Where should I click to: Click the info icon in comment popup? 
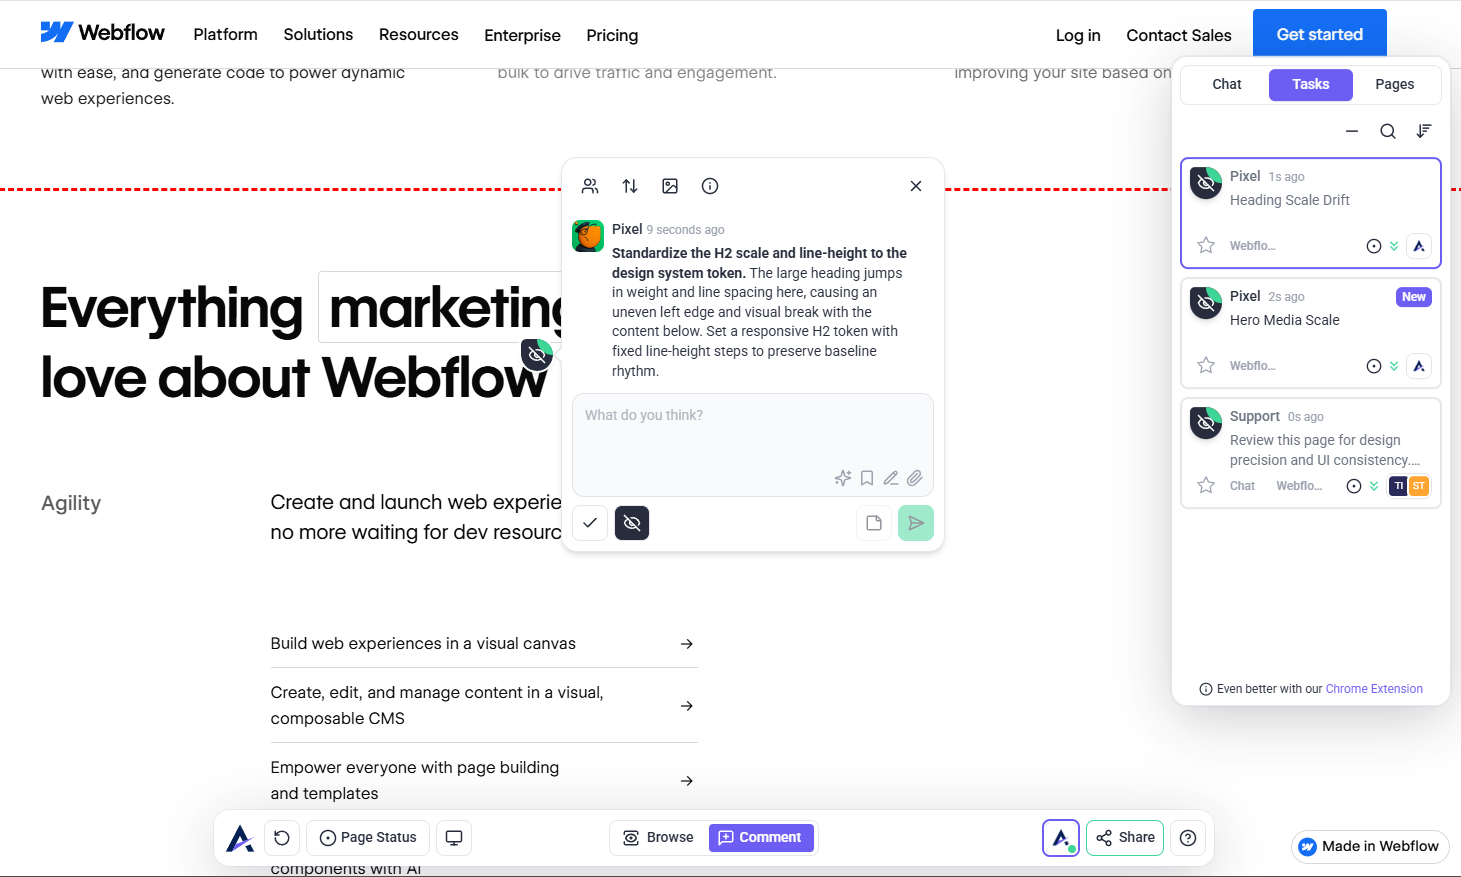[x=710, y=186]
